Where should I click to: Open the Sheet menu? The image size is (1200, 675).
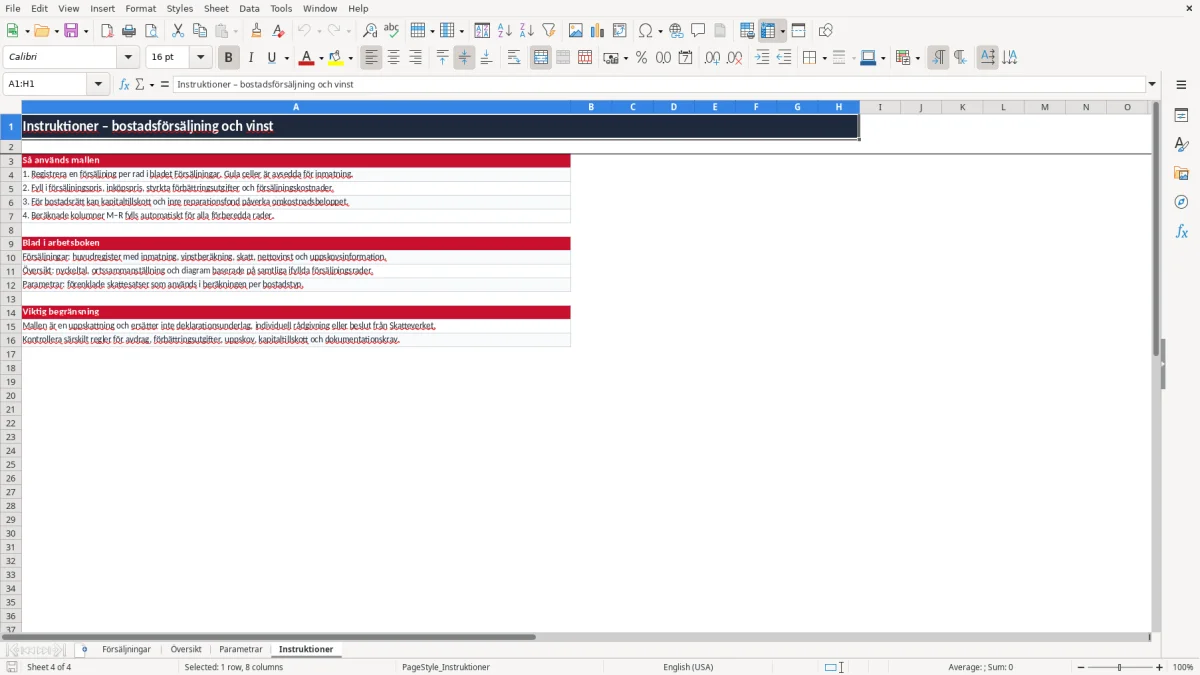pos(216,8)
